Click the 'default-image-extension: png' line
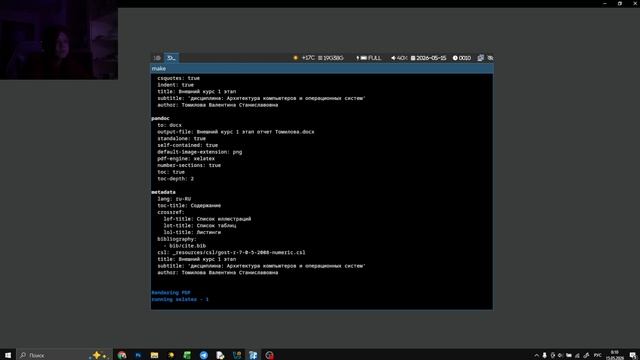Viewport: 640px width, 360px height. click(x=200, y=152)
